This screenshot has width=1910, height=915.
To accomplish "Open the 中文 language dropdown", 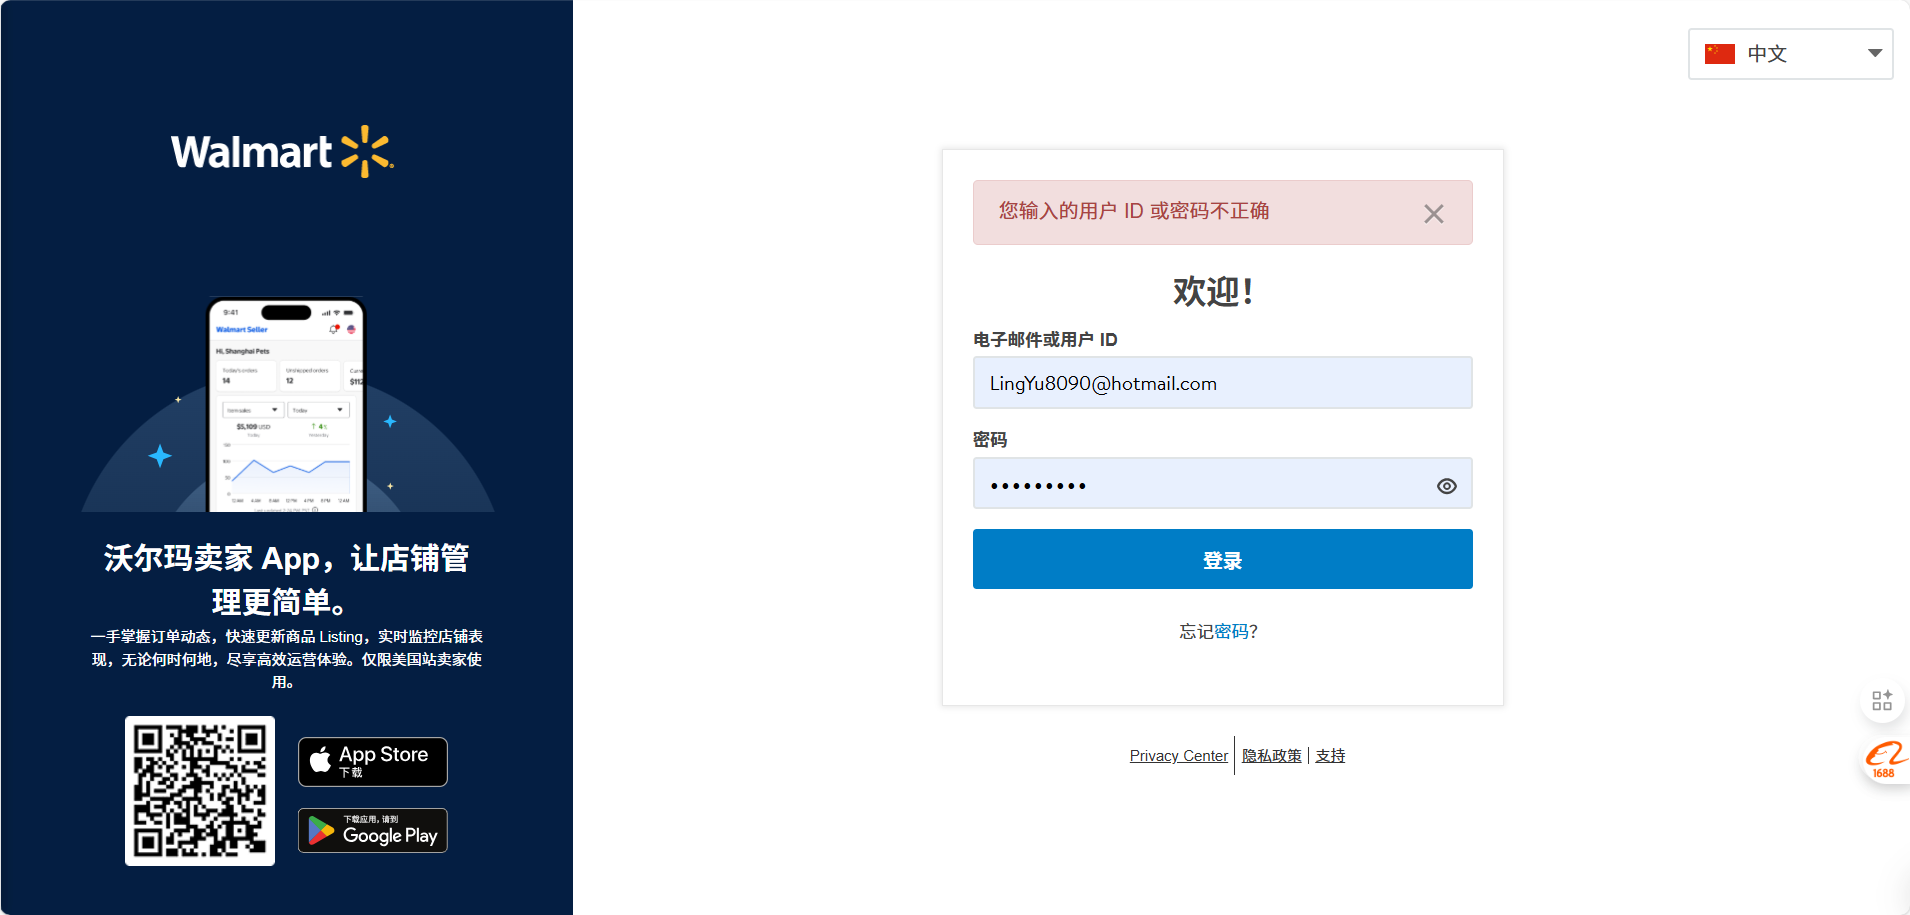I will click(1789, 54).
